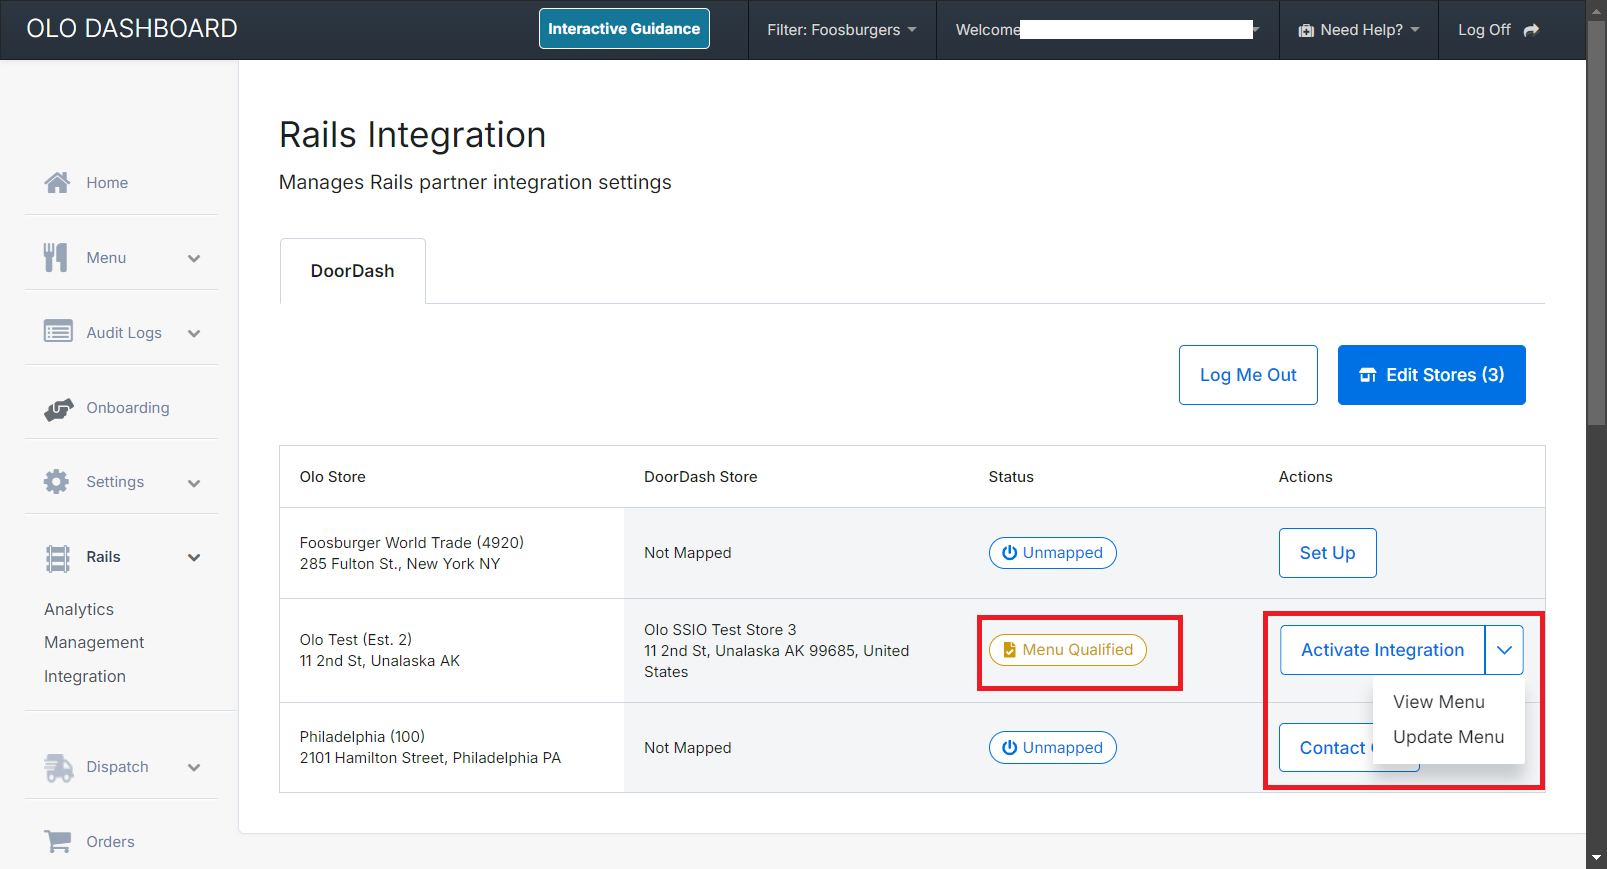Click Unmapped badge for Philadelphia store
The height and width of the screenshot is (869, 1607).
(x=1053, y=748)
